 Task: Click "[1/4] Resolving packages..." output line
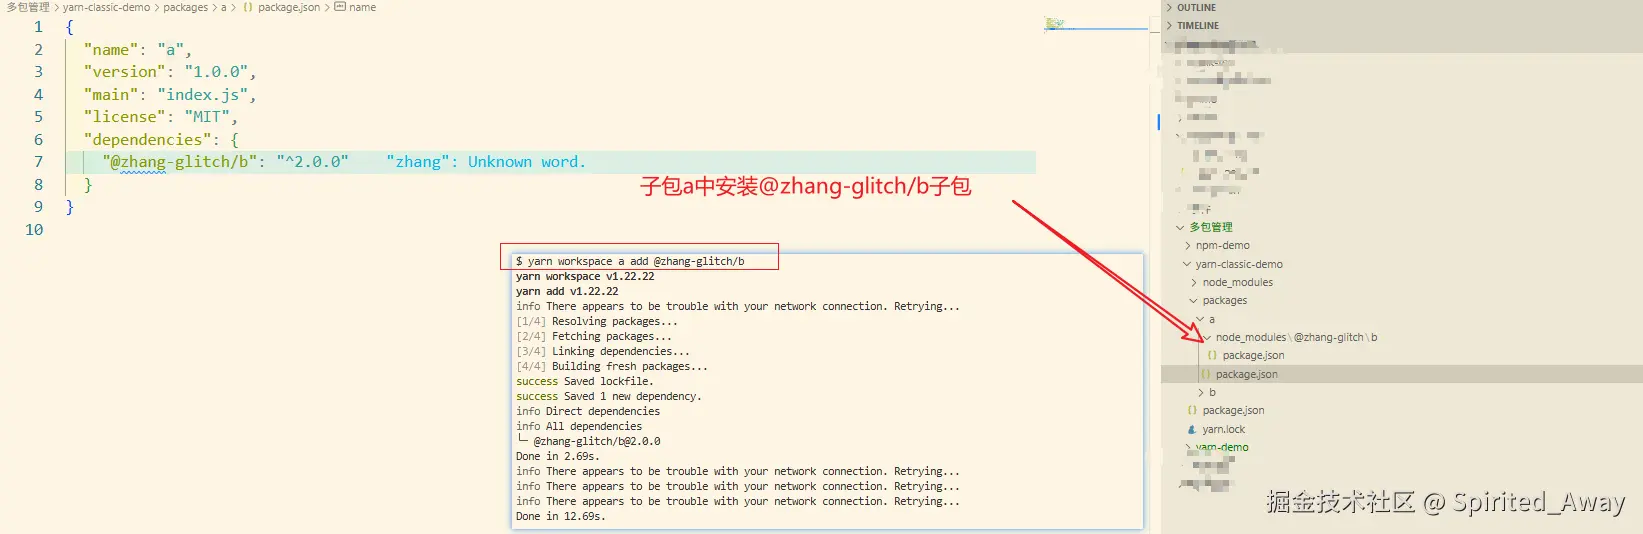[x=596, y=321]
